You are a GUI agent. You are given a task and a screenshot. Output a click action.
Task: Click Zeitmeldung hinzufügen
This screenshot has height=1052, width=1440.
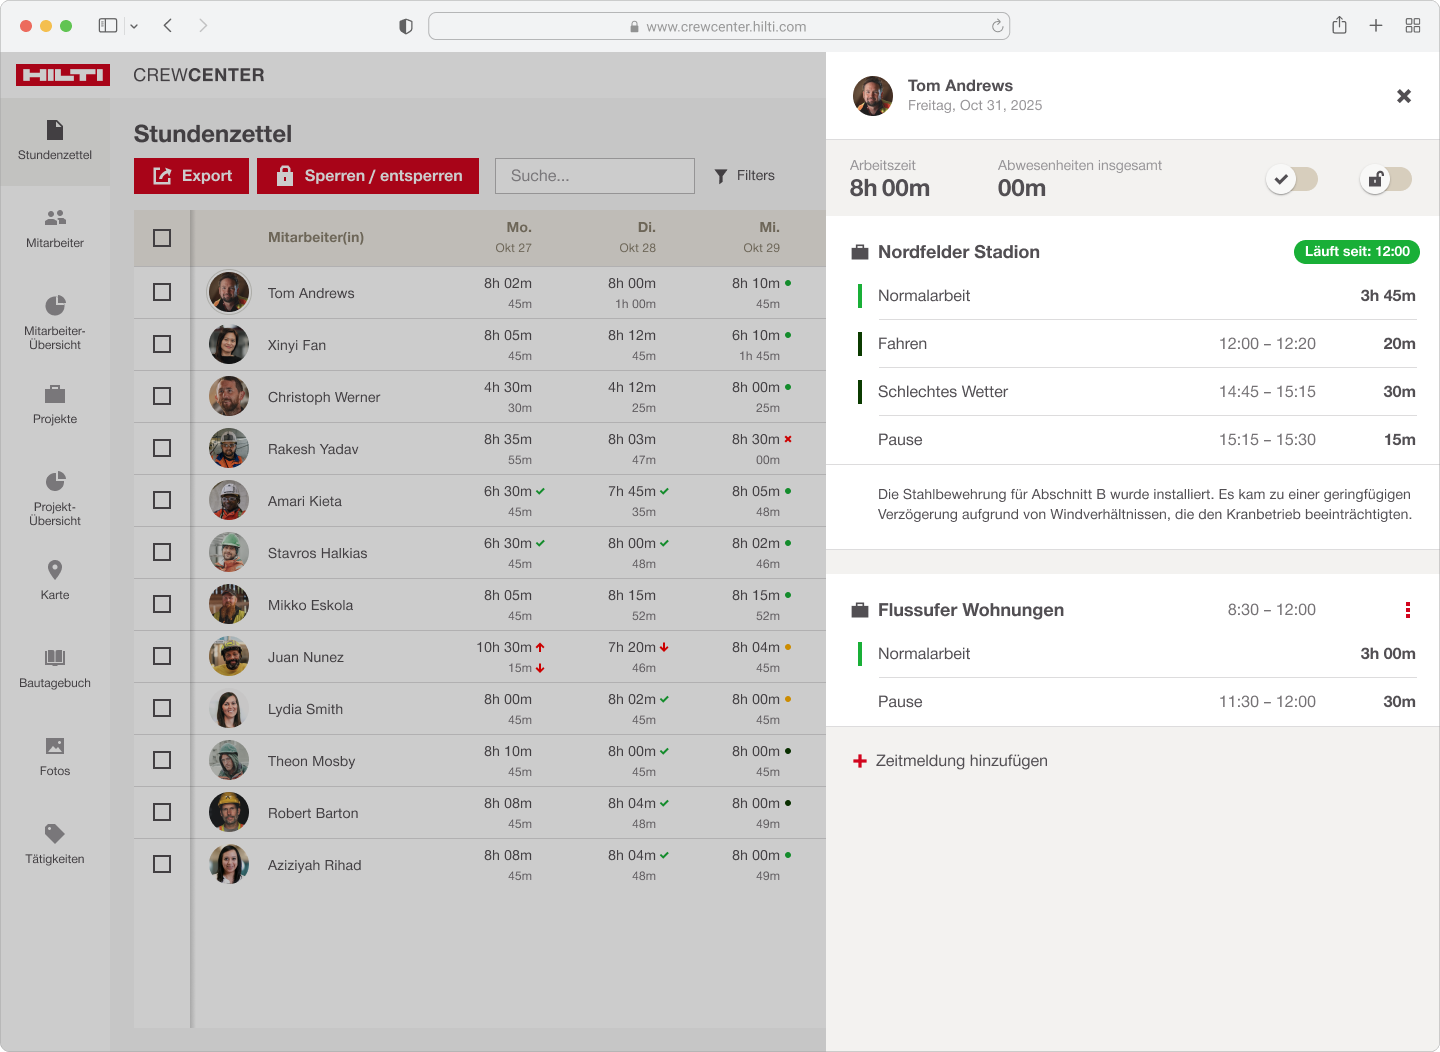tap(950, 761)
